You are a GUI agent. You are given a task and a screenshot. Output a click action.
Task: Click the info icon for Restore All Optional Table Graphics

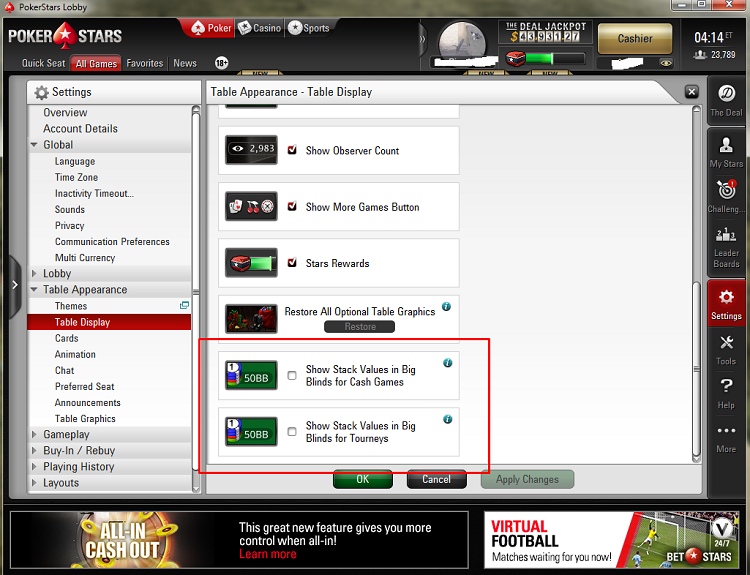click(446, 307)
